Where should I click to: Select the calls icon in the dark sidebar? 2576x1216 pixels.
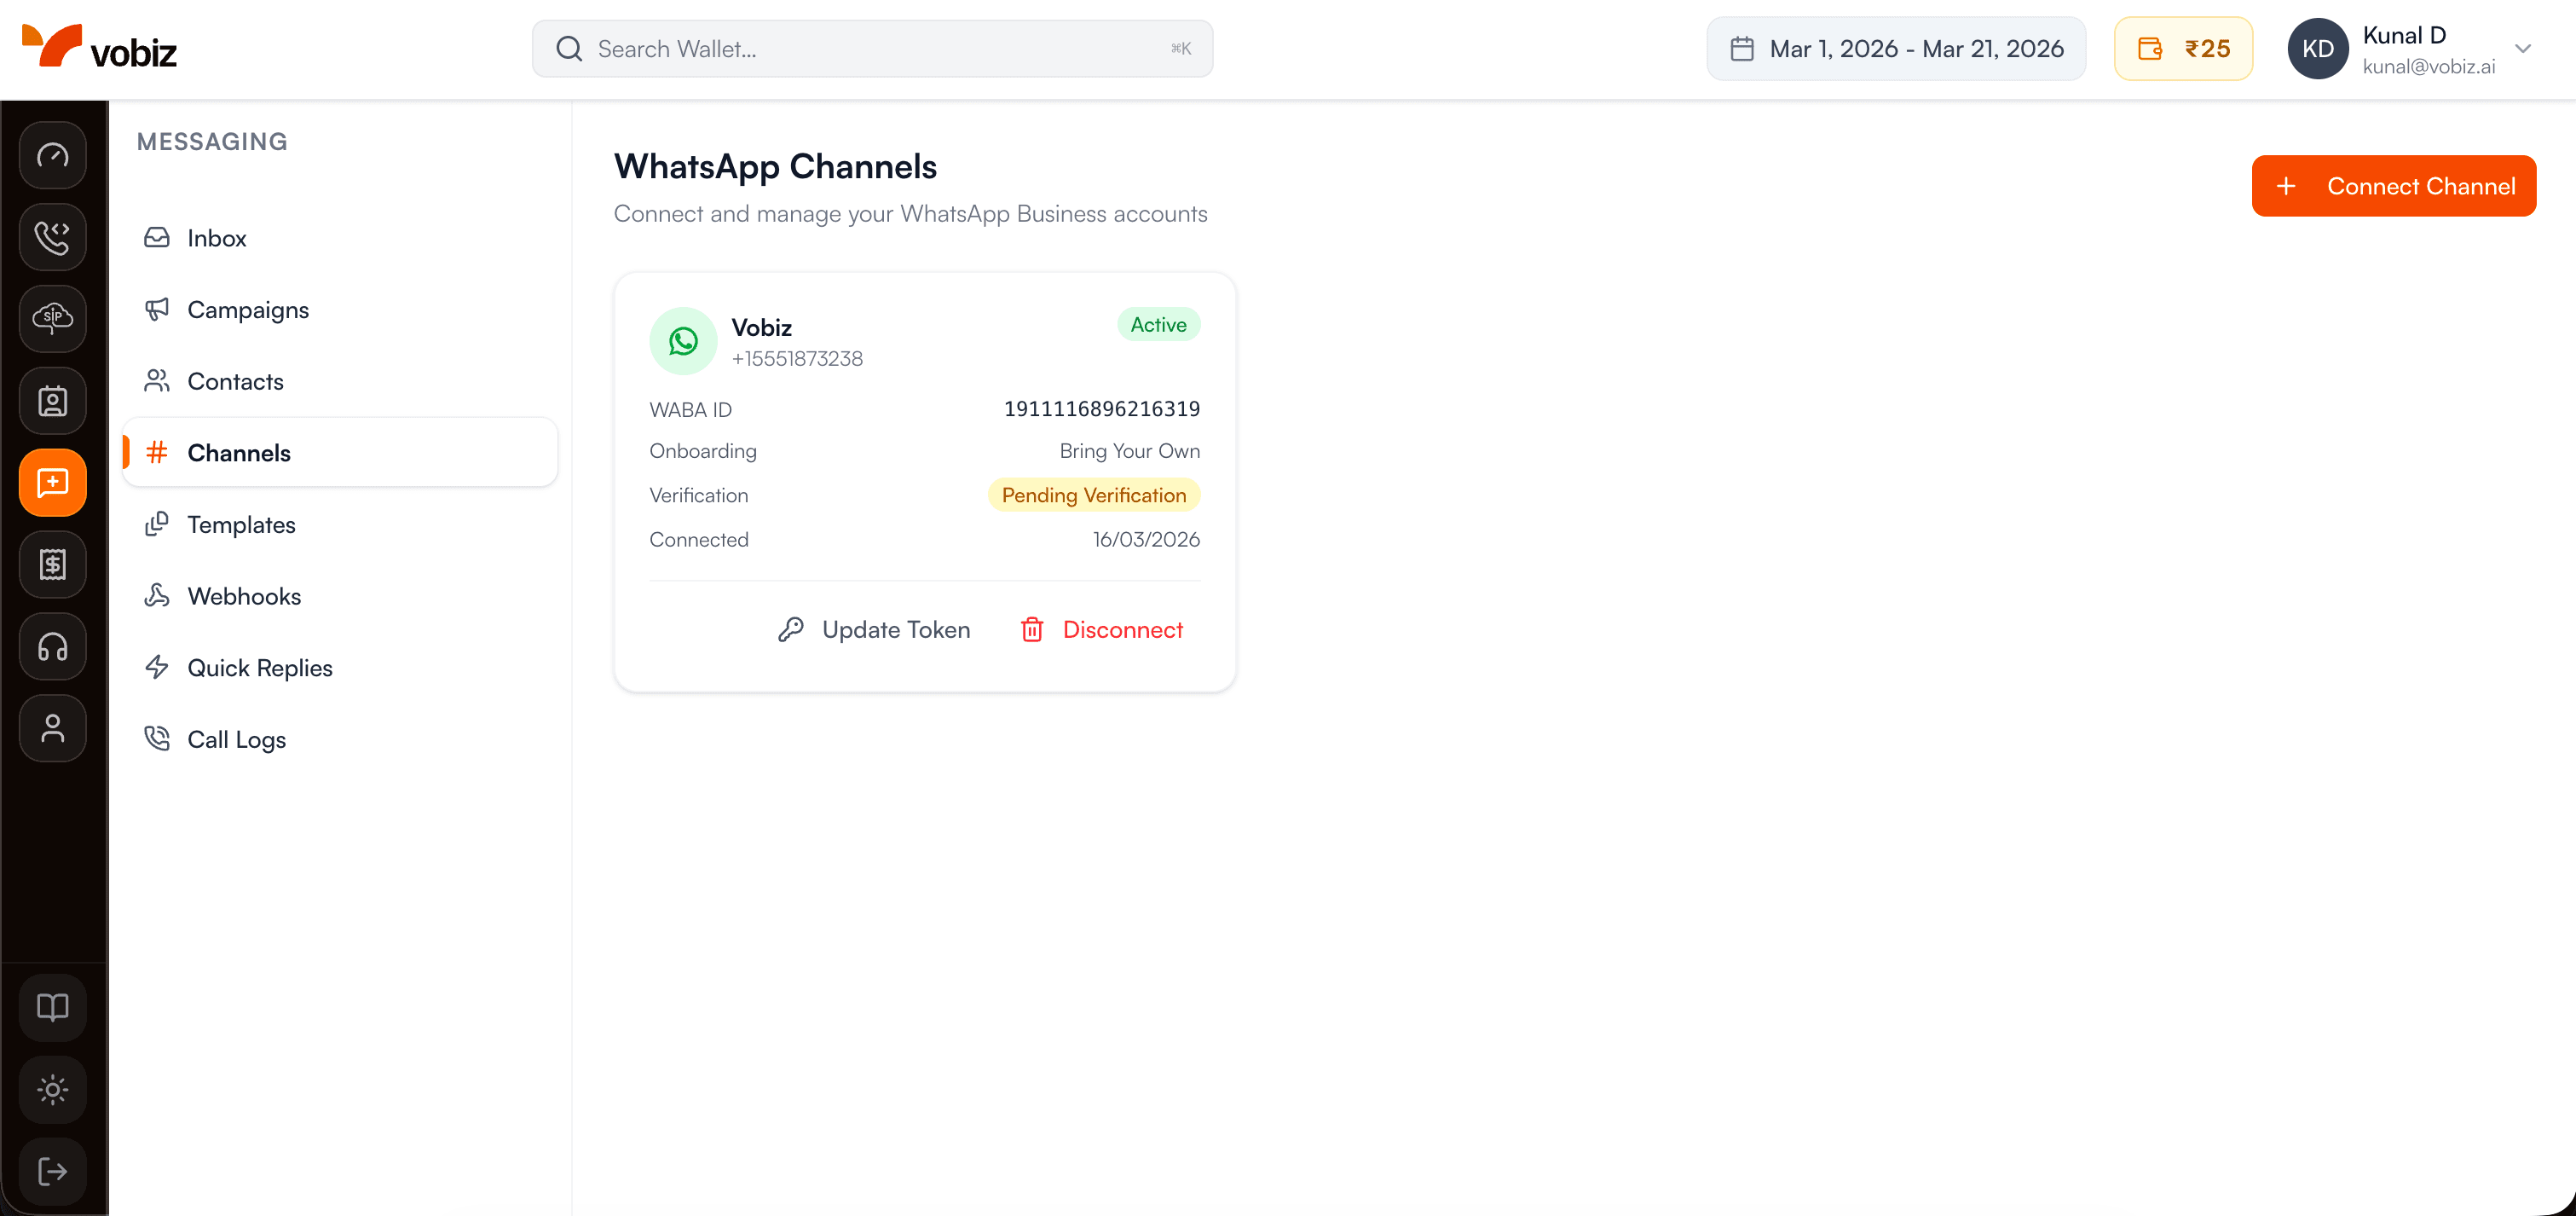coord(52,237)
